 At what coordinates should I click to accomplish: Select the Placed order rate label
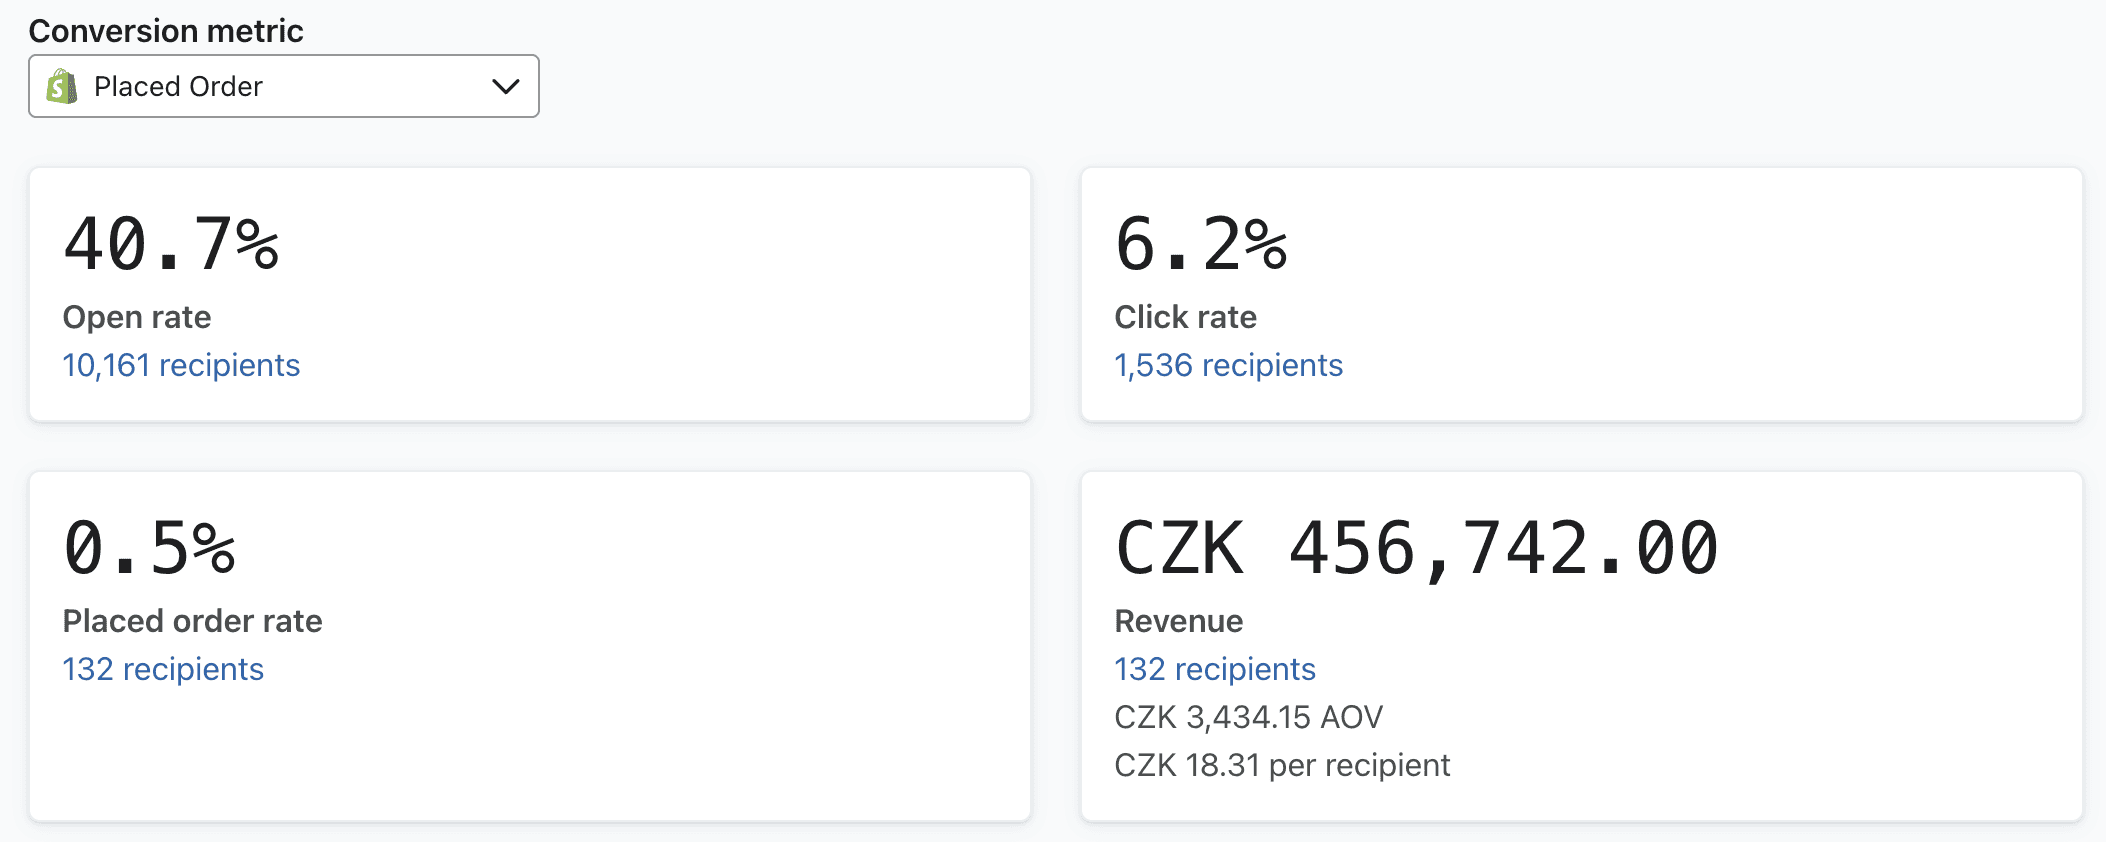[192, 621]
